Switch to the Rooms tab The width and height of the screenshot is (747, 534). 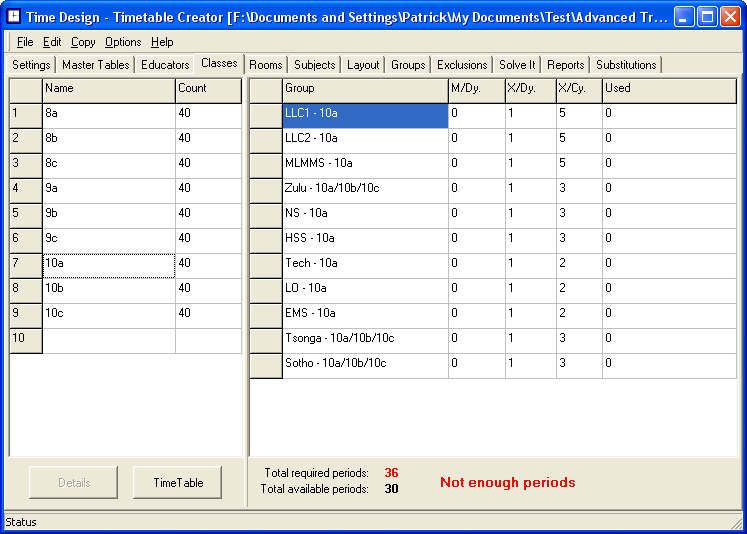click(266, 65)
